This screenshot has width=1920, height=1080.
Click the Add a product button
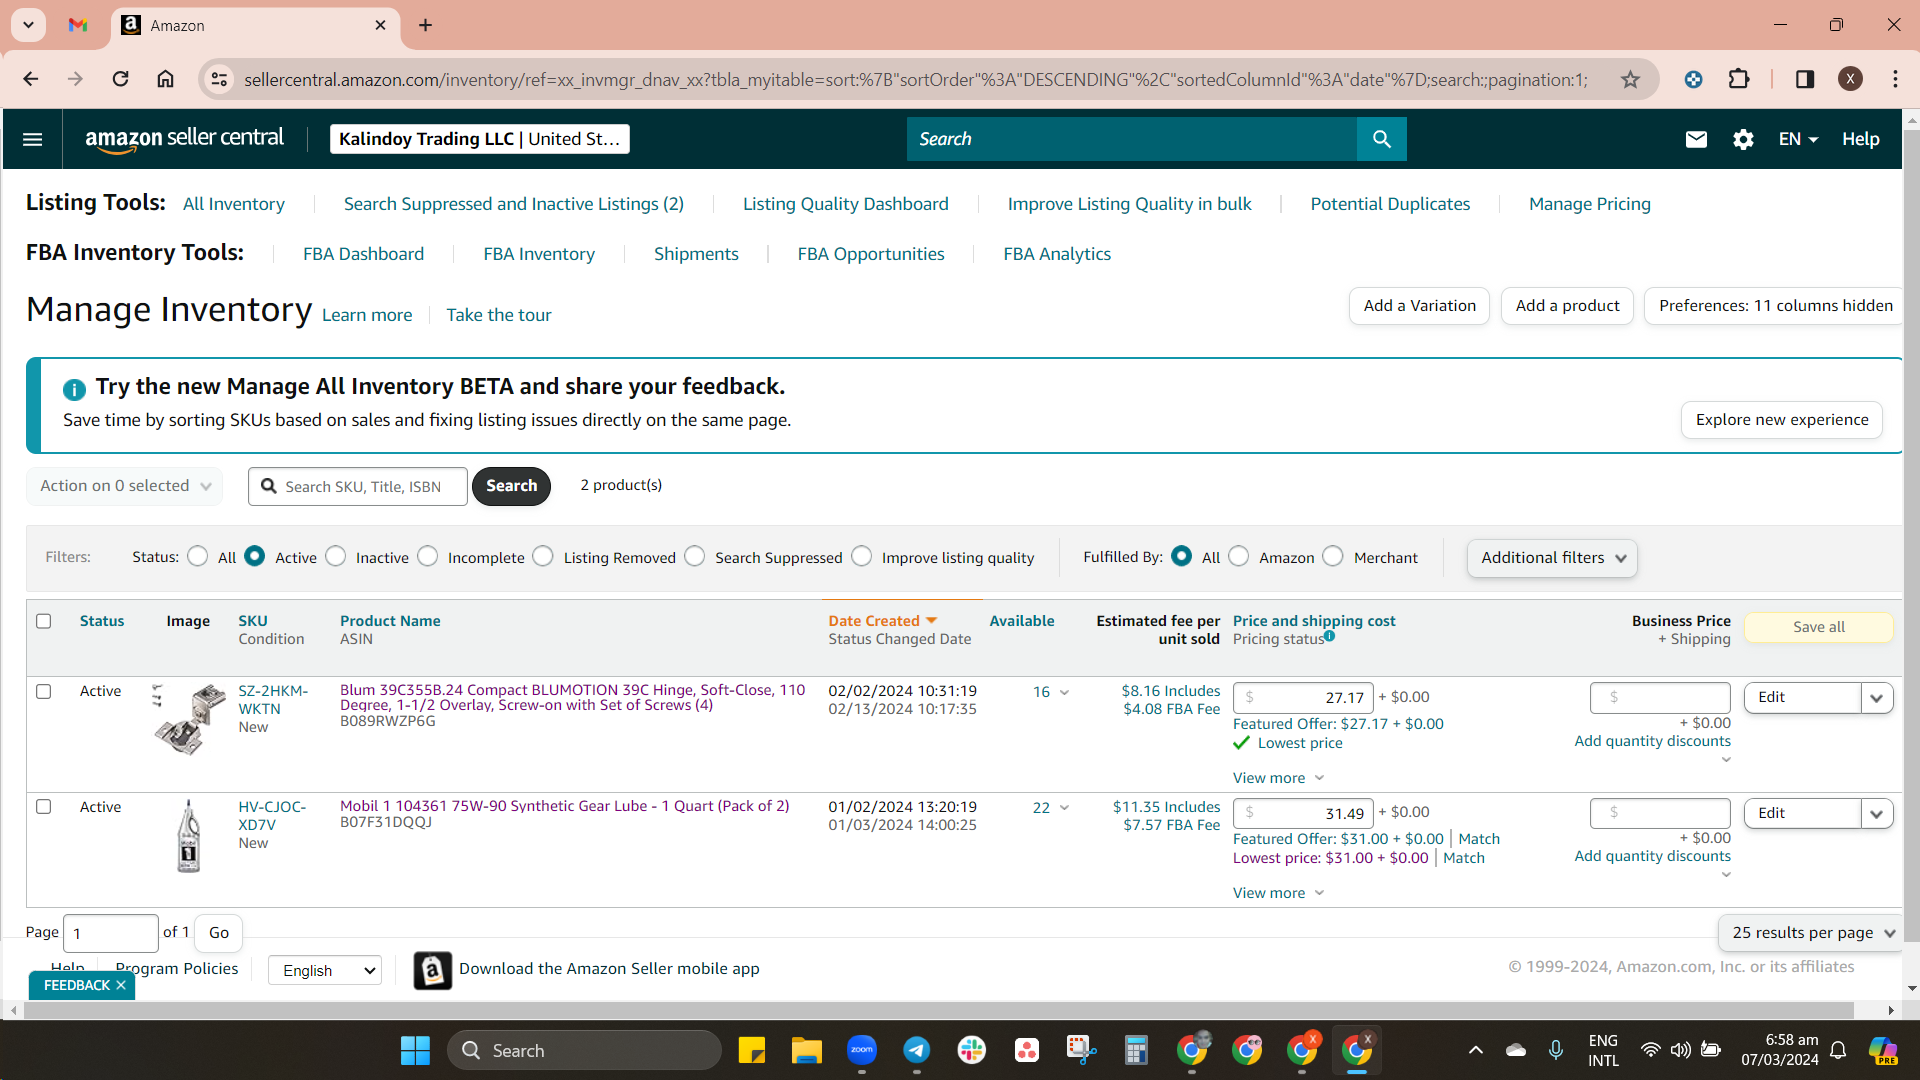(x=1567, y=306)
